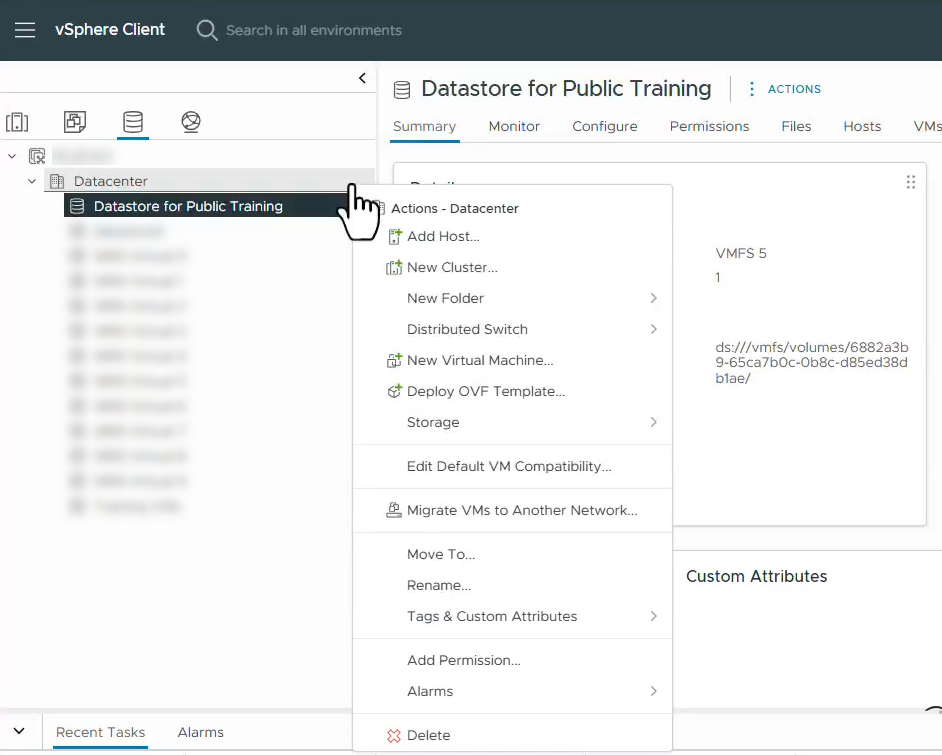
Task: Open the Alarms submenu
Action: click(512, 691)
